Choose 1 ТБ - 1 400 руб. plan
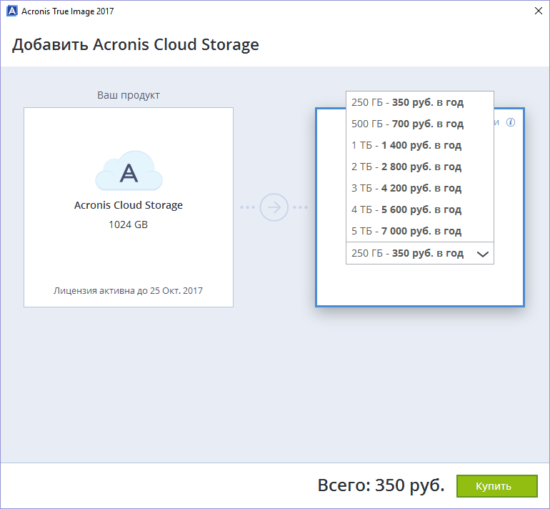The width and height of the screenshot is (550, 509). pyautogui.click(x=420, y=145)
